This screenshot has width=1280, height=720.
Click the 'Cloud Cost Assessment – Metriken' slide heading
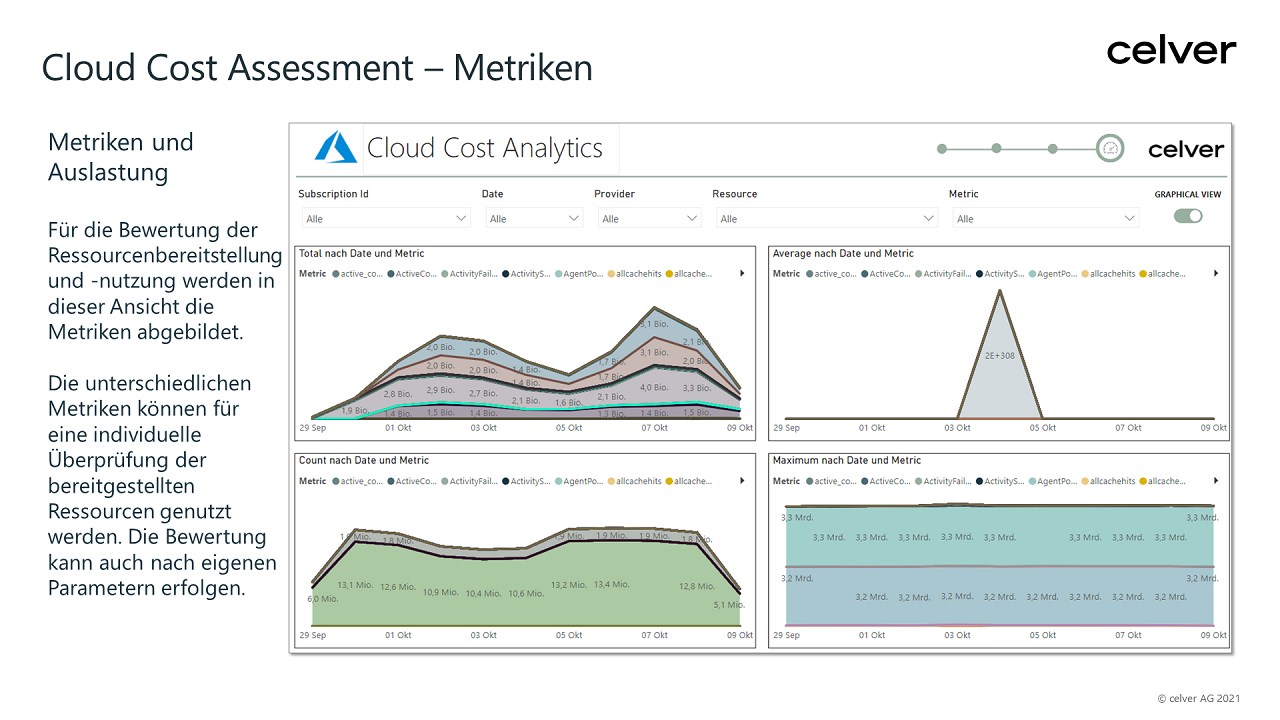point(318,68)
